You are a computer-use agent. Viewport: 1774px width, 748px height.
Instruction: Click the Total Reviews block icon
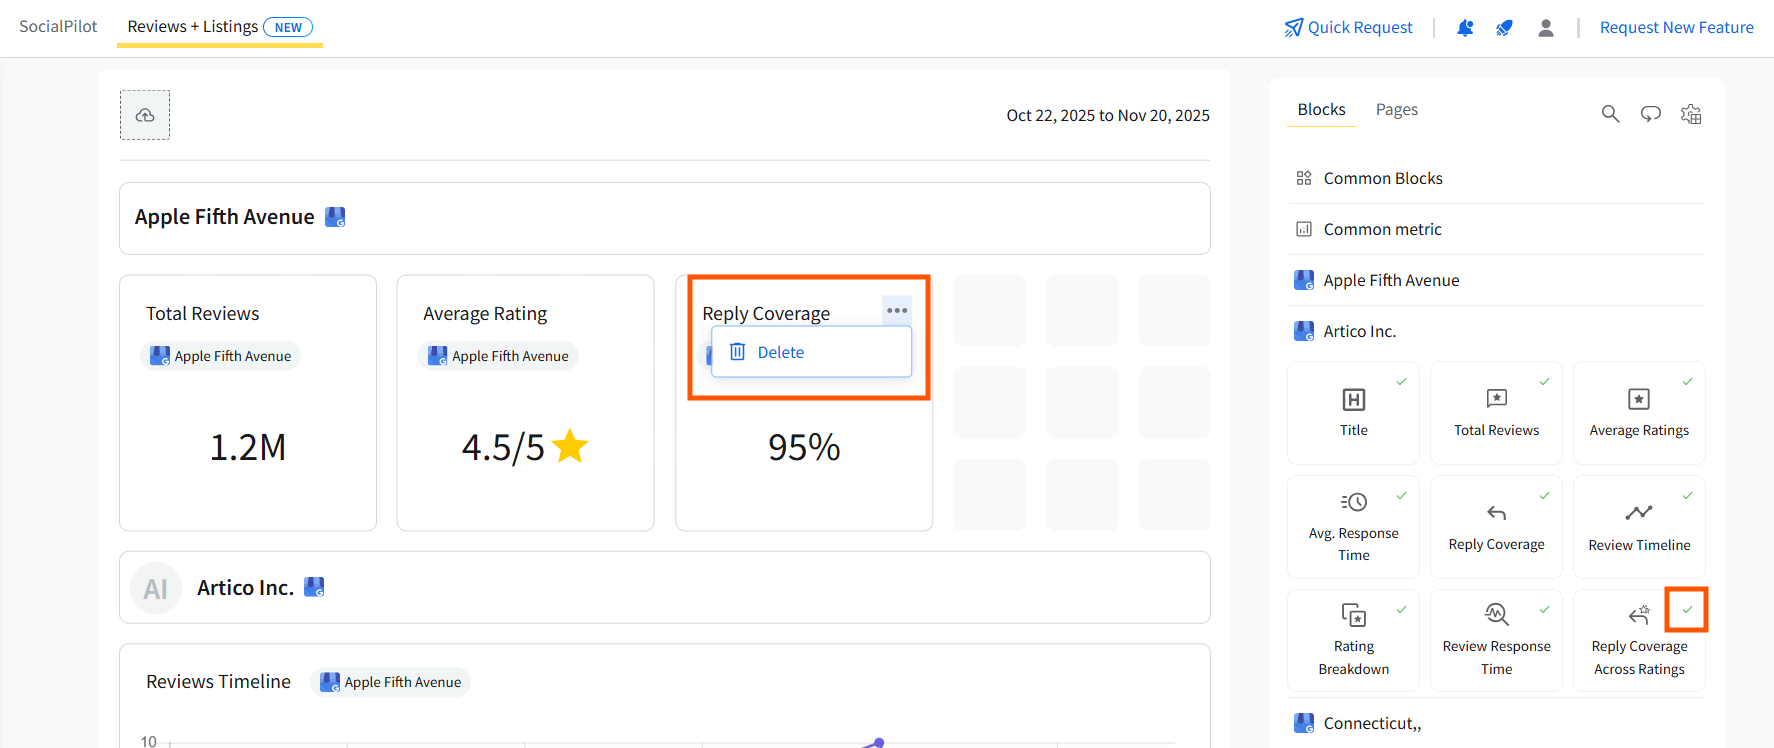click(1496, 399)
